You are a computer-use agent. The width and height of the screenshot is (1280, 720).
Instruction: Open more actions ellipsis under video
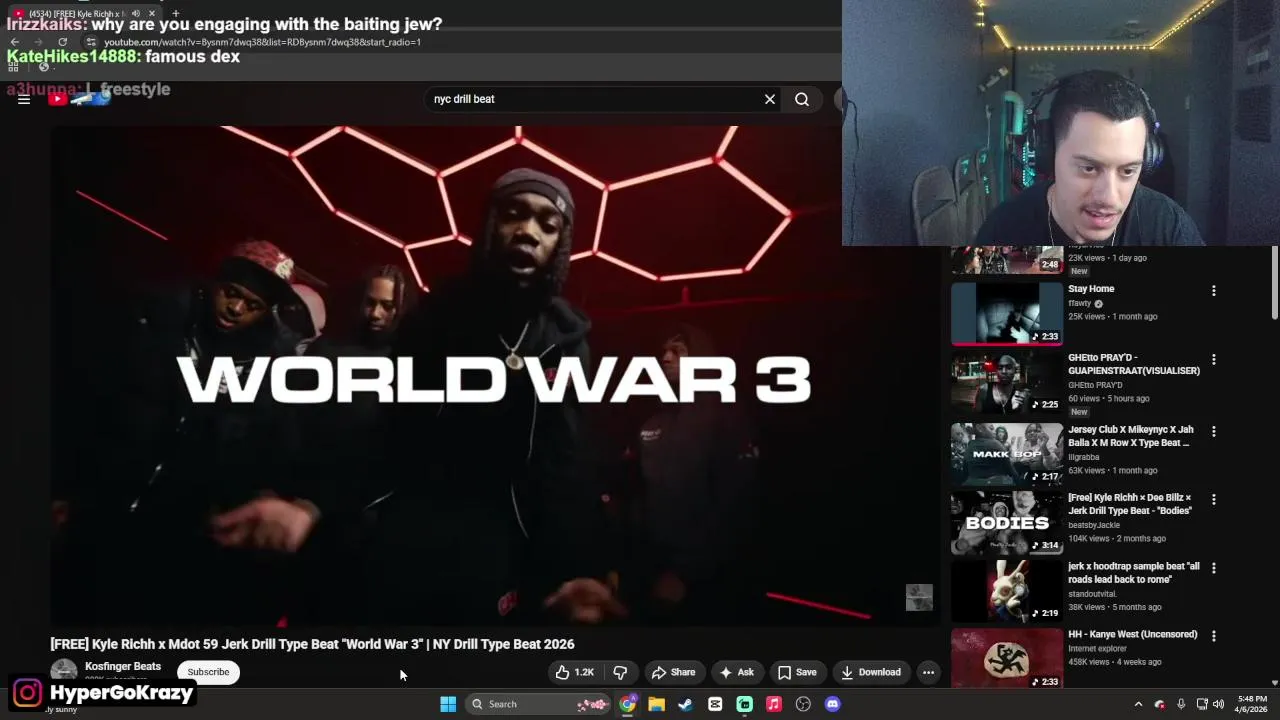pyautogui.click(x=928, y=672)
